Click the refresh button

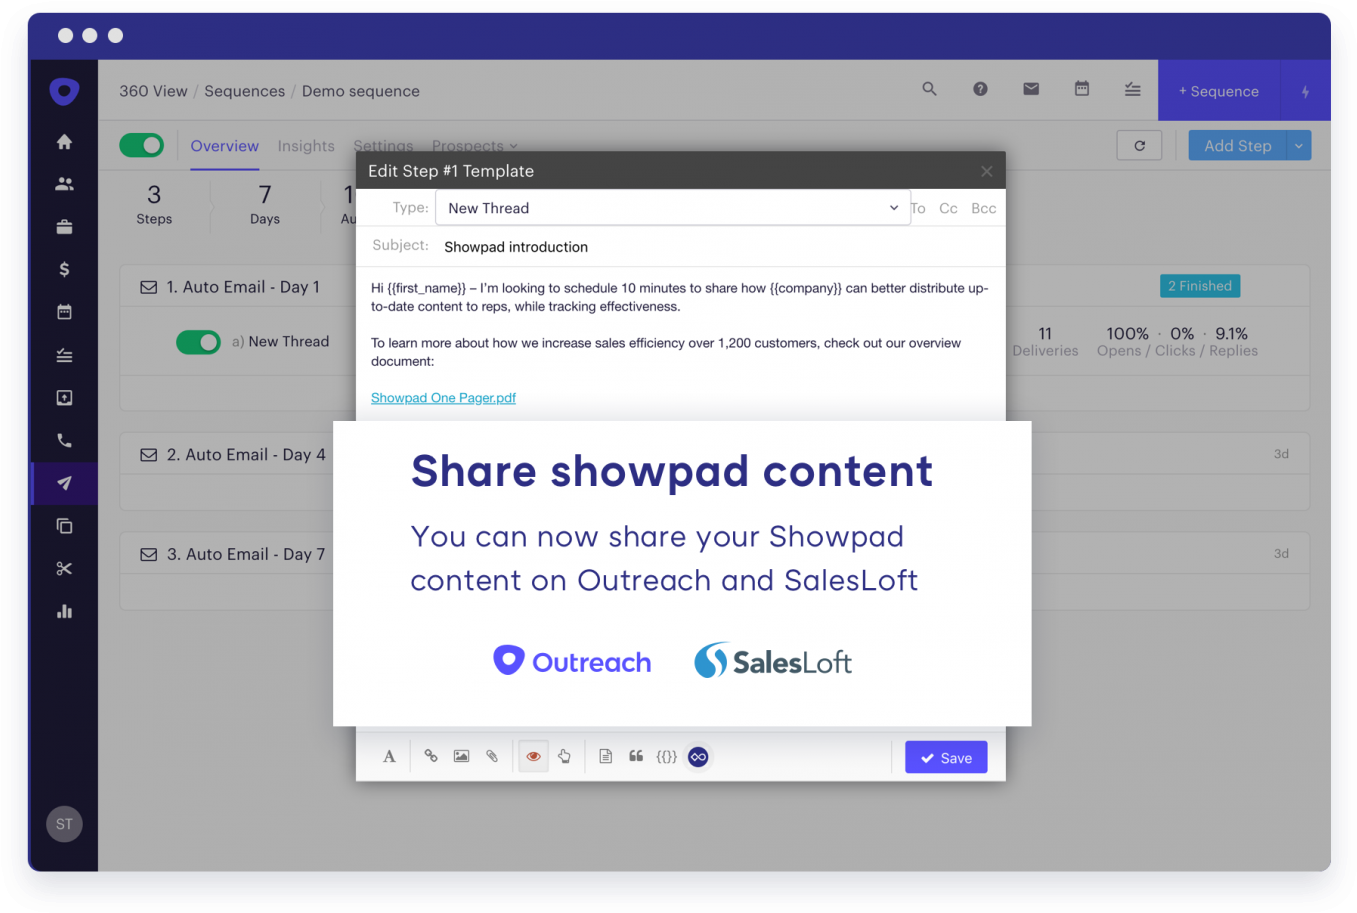[1139, 146]
